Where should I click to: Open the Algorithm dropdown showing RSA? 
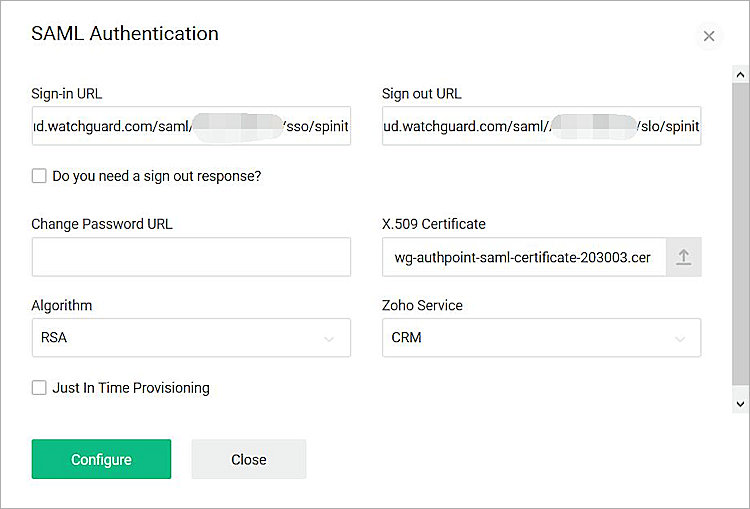pyautogui.click(x=190, y=338)
